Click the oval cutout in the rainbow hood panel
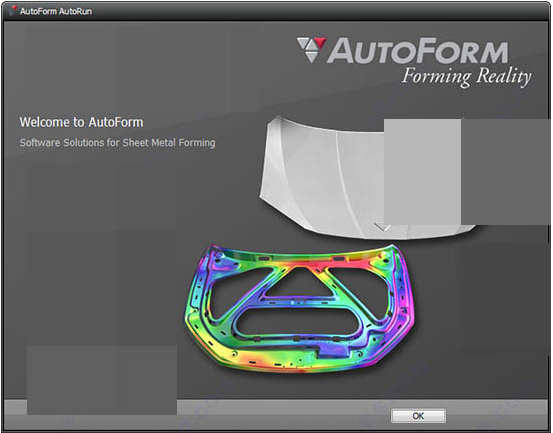Viewport: 553px width, 433px height. point(300,323)
